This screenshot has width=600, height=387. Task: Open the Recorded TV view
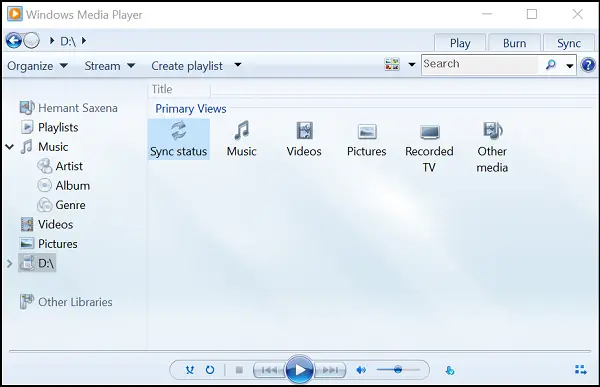(x=429, y=147)
